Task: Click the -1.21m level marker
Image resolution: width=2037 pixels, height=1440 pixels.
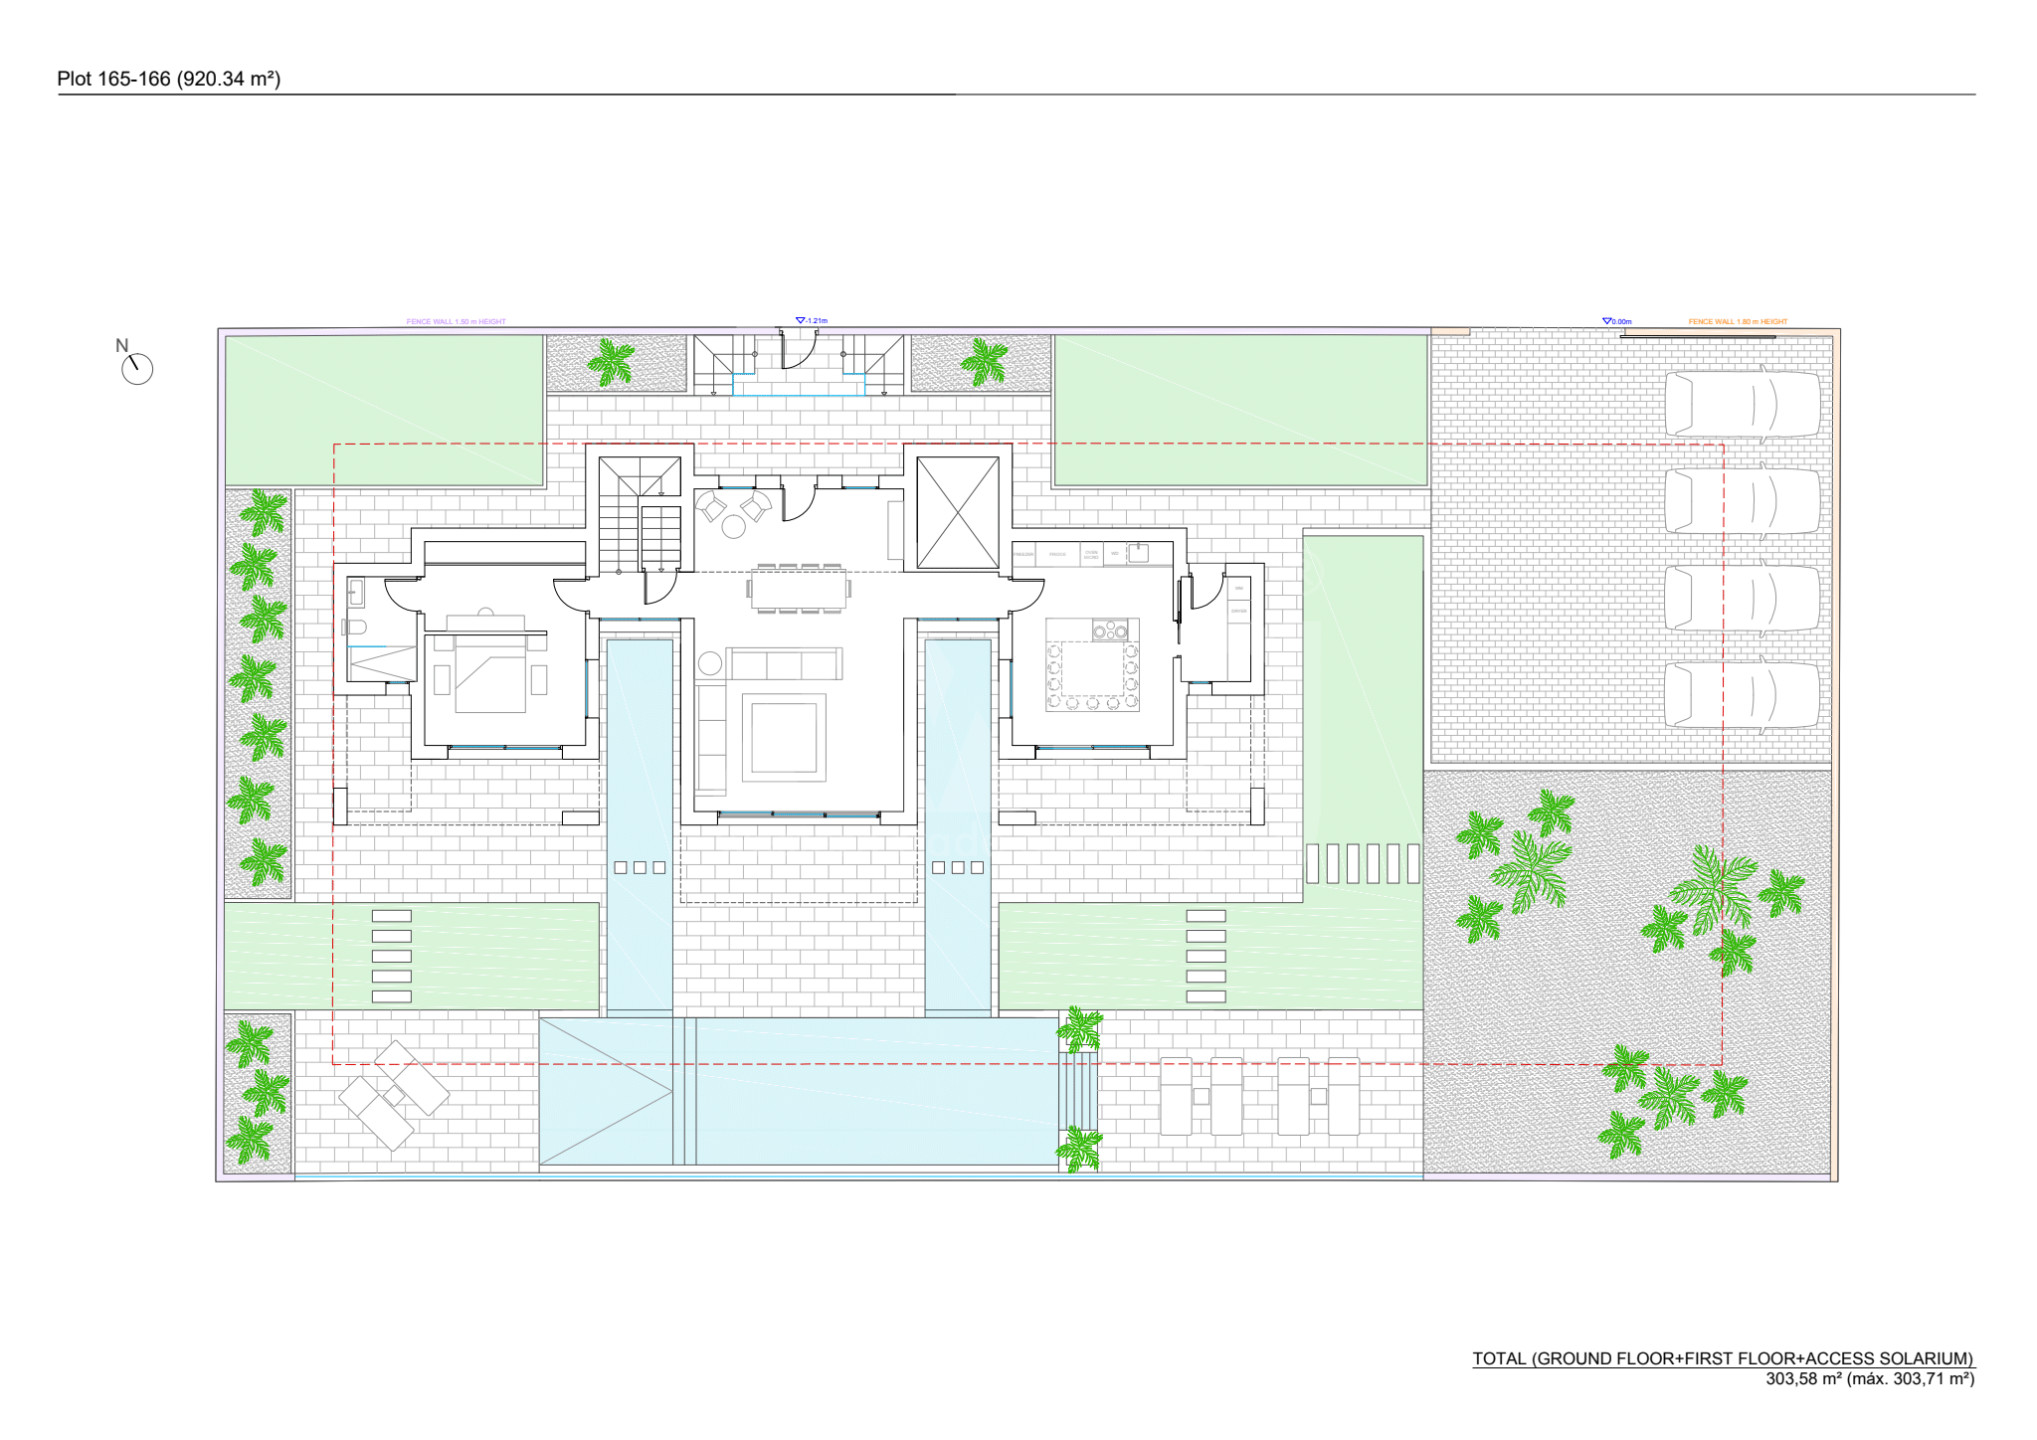Action: click(812, 321)
